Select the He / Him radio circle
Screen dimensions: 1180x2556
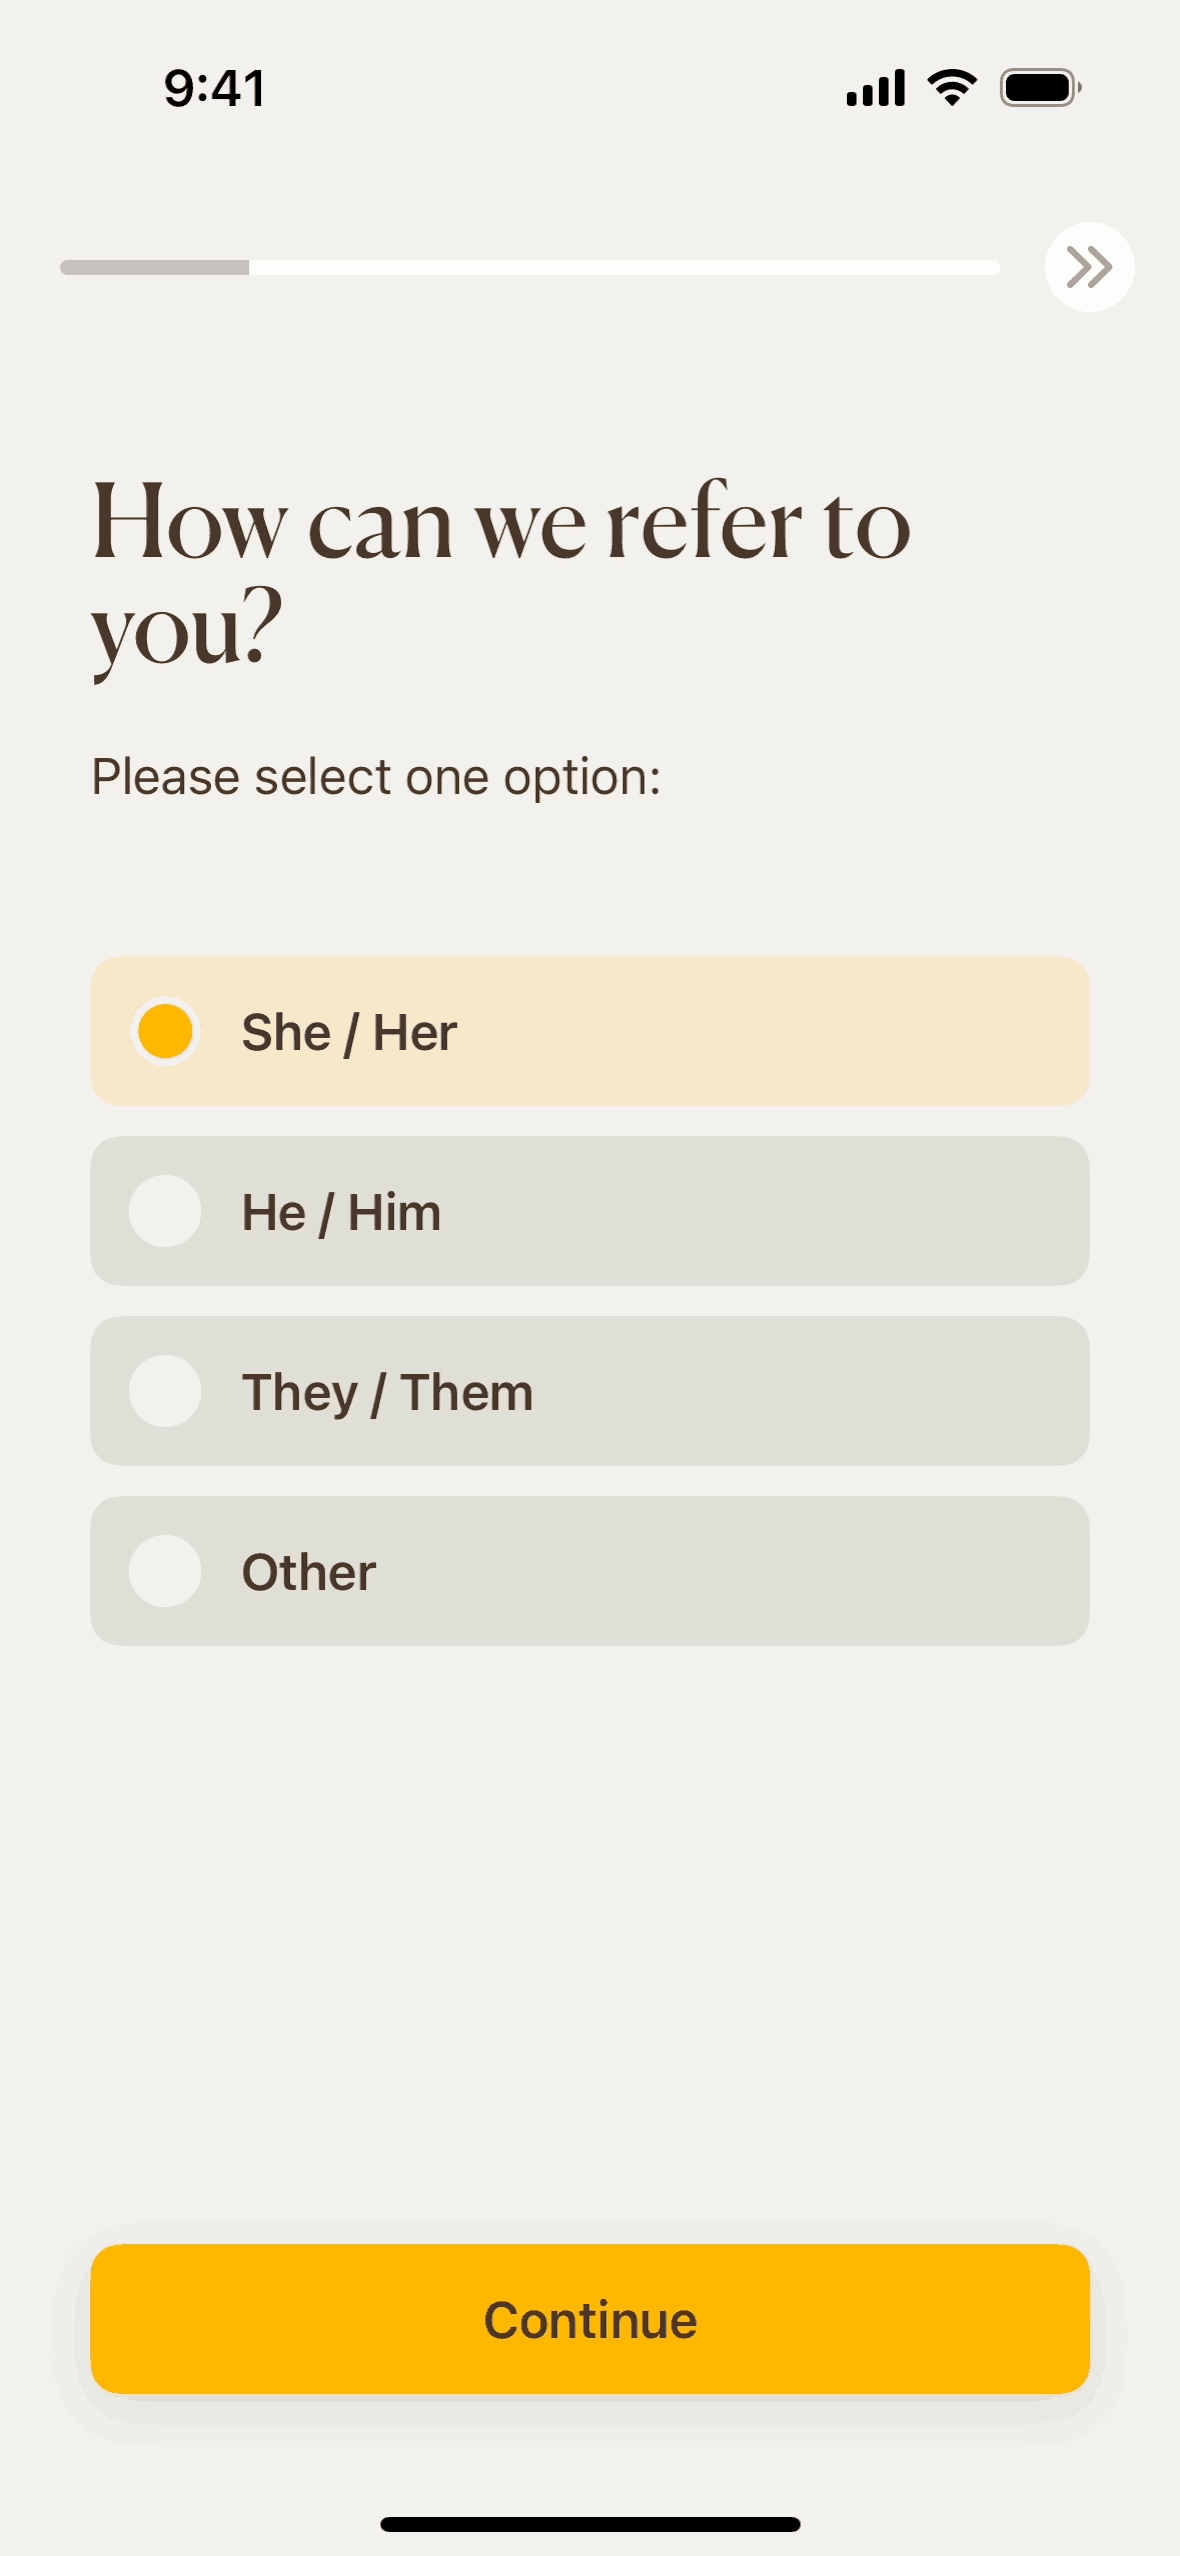[x=165, y=1211]
